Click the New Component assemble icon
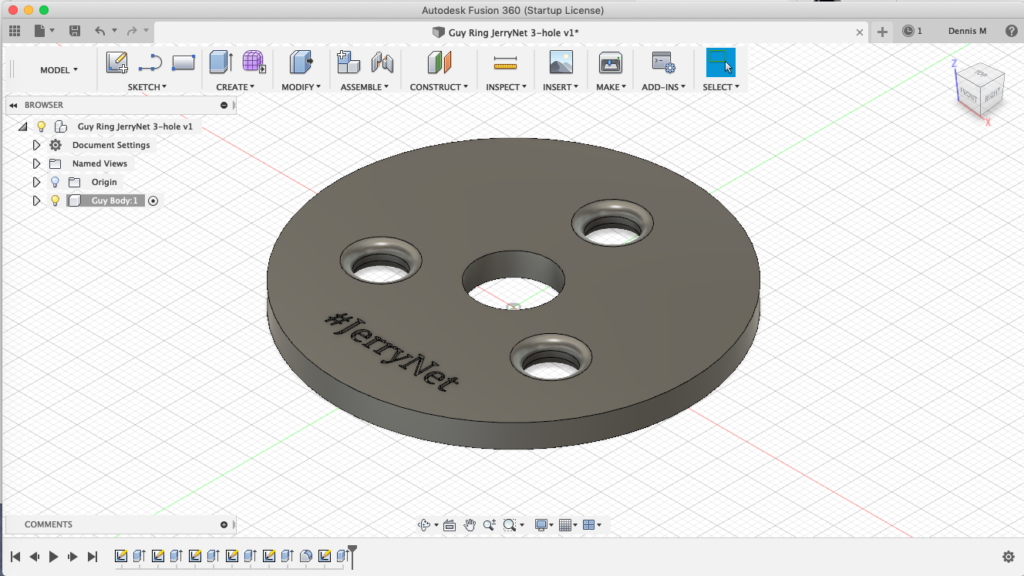1024x576 pixels. pyautogui.click(x=348, y=63)
